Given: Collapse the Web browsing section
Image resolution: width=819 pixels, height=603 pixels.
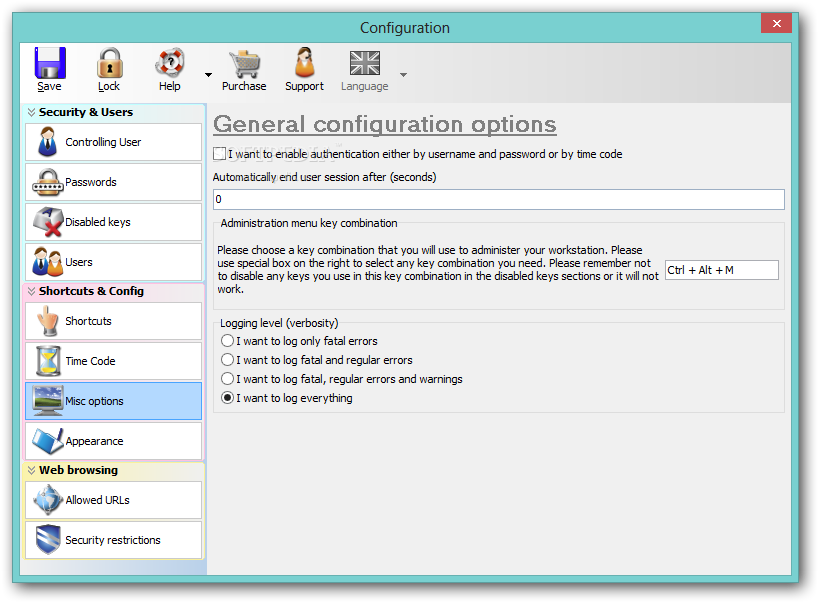Looking at the screenshot, I should click(x=31, y=470).
